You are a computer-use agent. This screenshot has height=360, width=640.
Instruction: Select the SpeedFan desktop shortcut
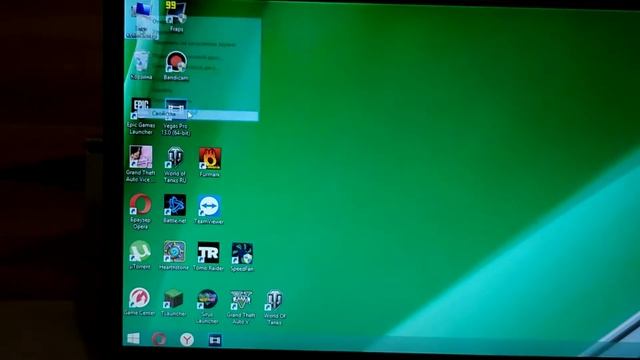(242, 257)
